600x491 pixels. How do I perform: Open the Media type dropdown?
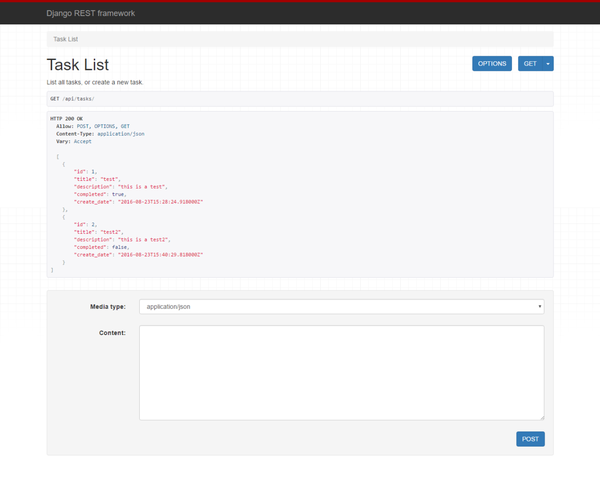[342, 307]
